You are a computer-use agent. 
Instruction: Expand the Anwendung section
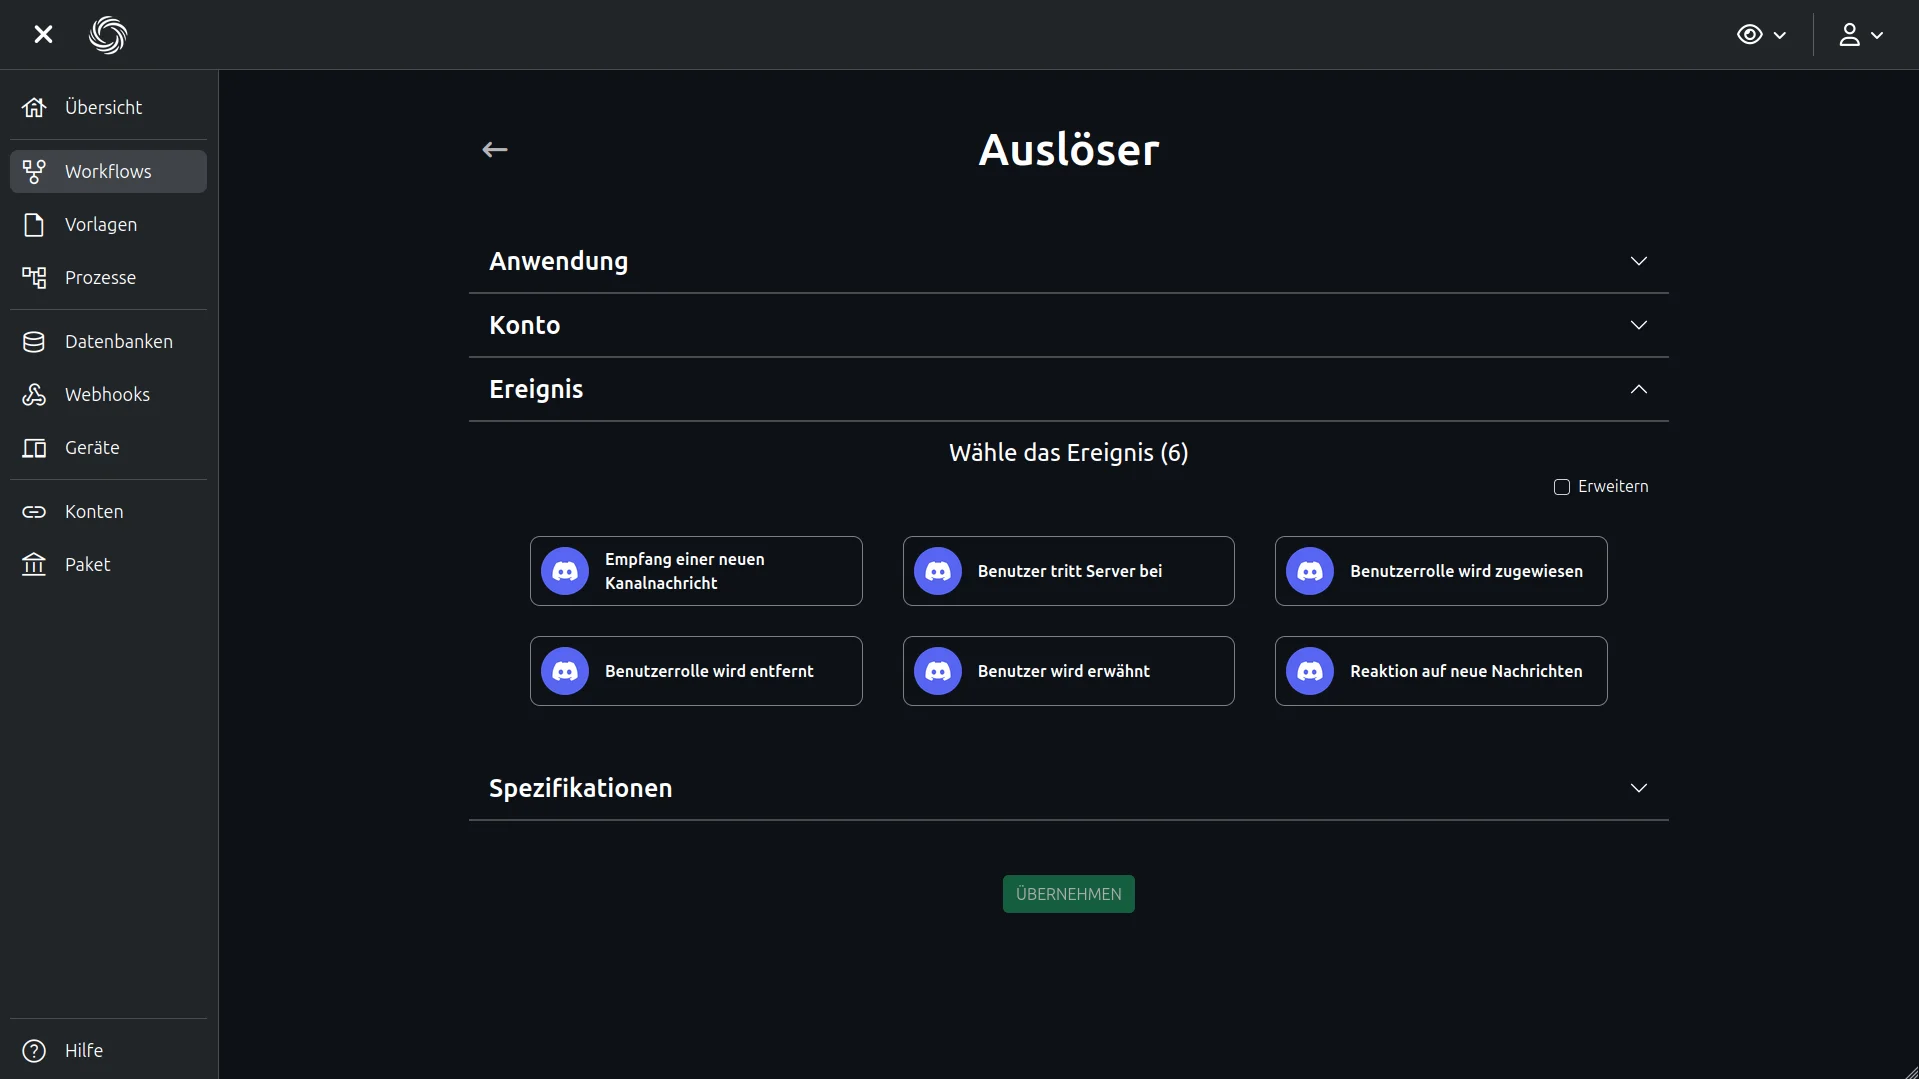tap(1068, 261)
